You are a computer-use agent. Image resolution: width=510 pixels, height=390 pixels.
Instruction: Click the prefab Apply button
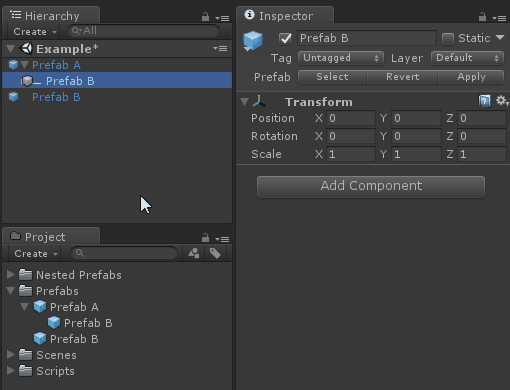(x=471, y=77)
